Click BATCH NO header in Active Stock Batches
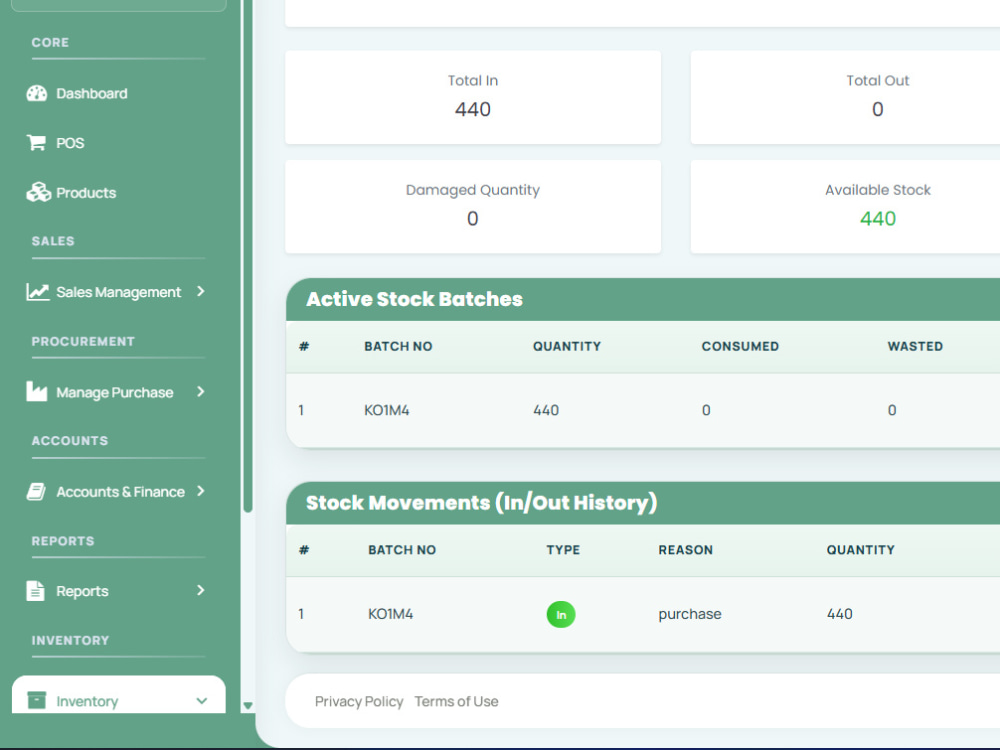 (398, 346)
